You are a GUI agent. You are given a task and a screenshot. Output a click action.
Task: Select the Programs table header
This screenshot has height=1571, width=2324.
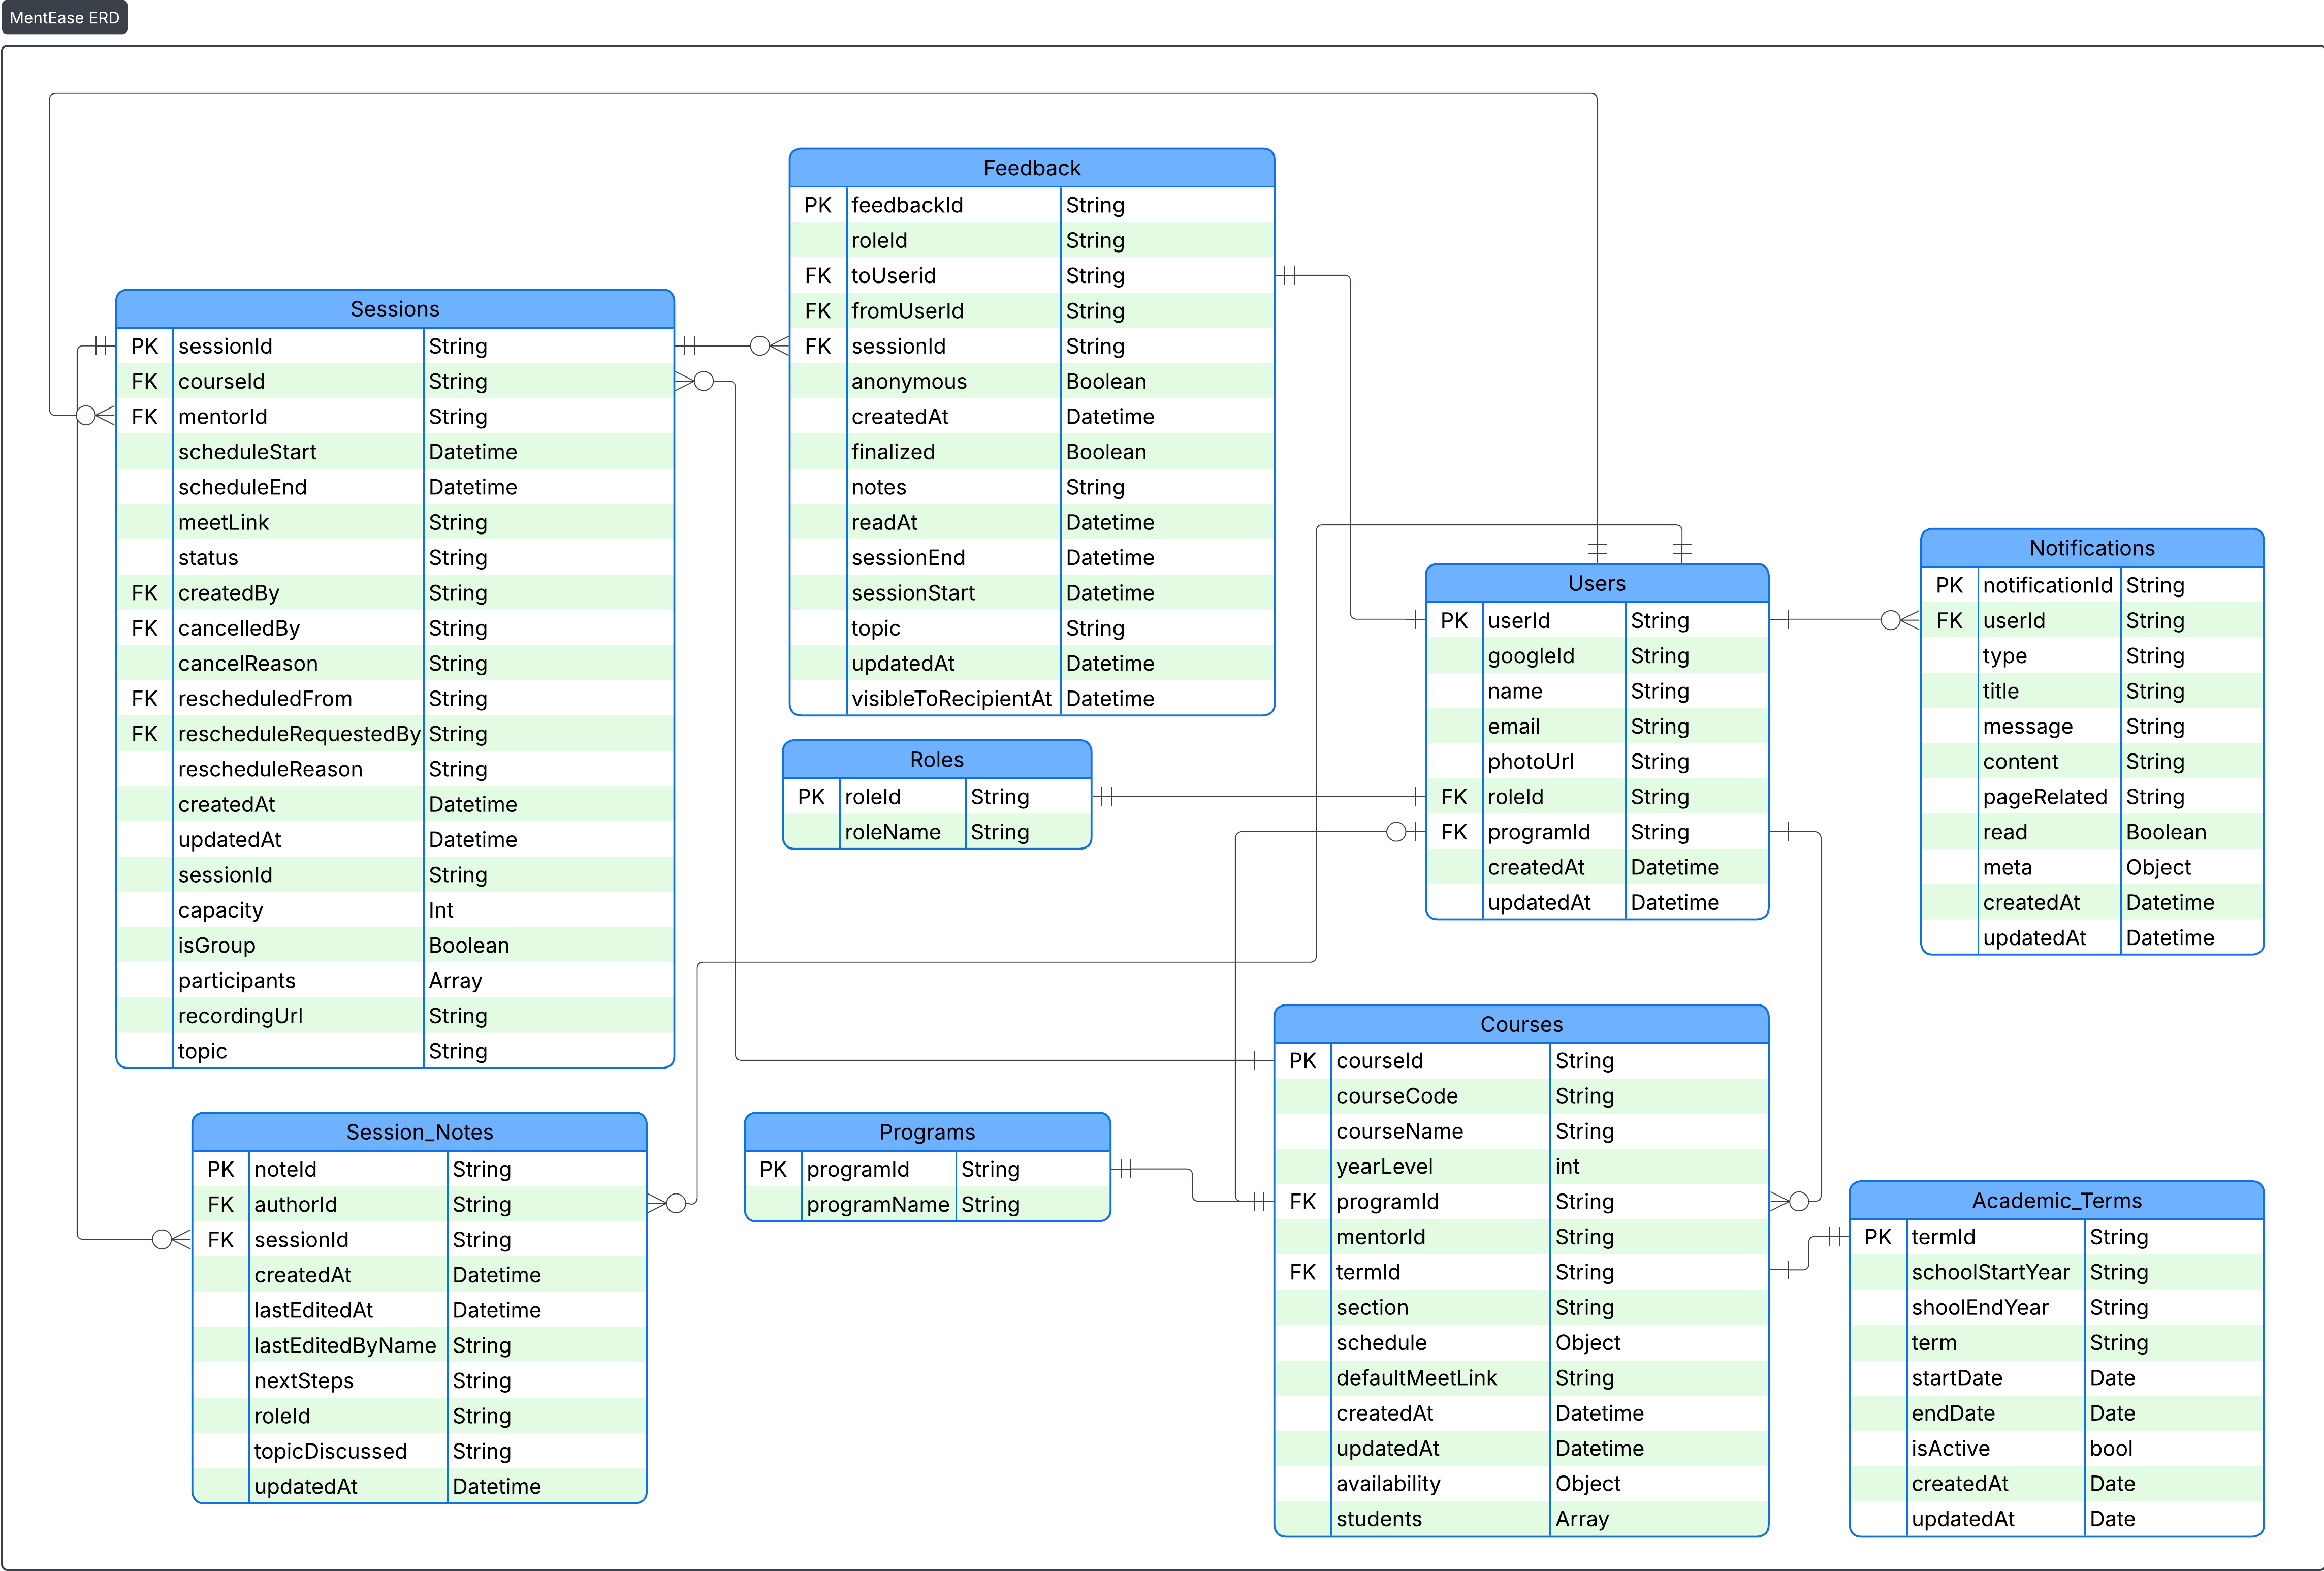pos(926,1132)
